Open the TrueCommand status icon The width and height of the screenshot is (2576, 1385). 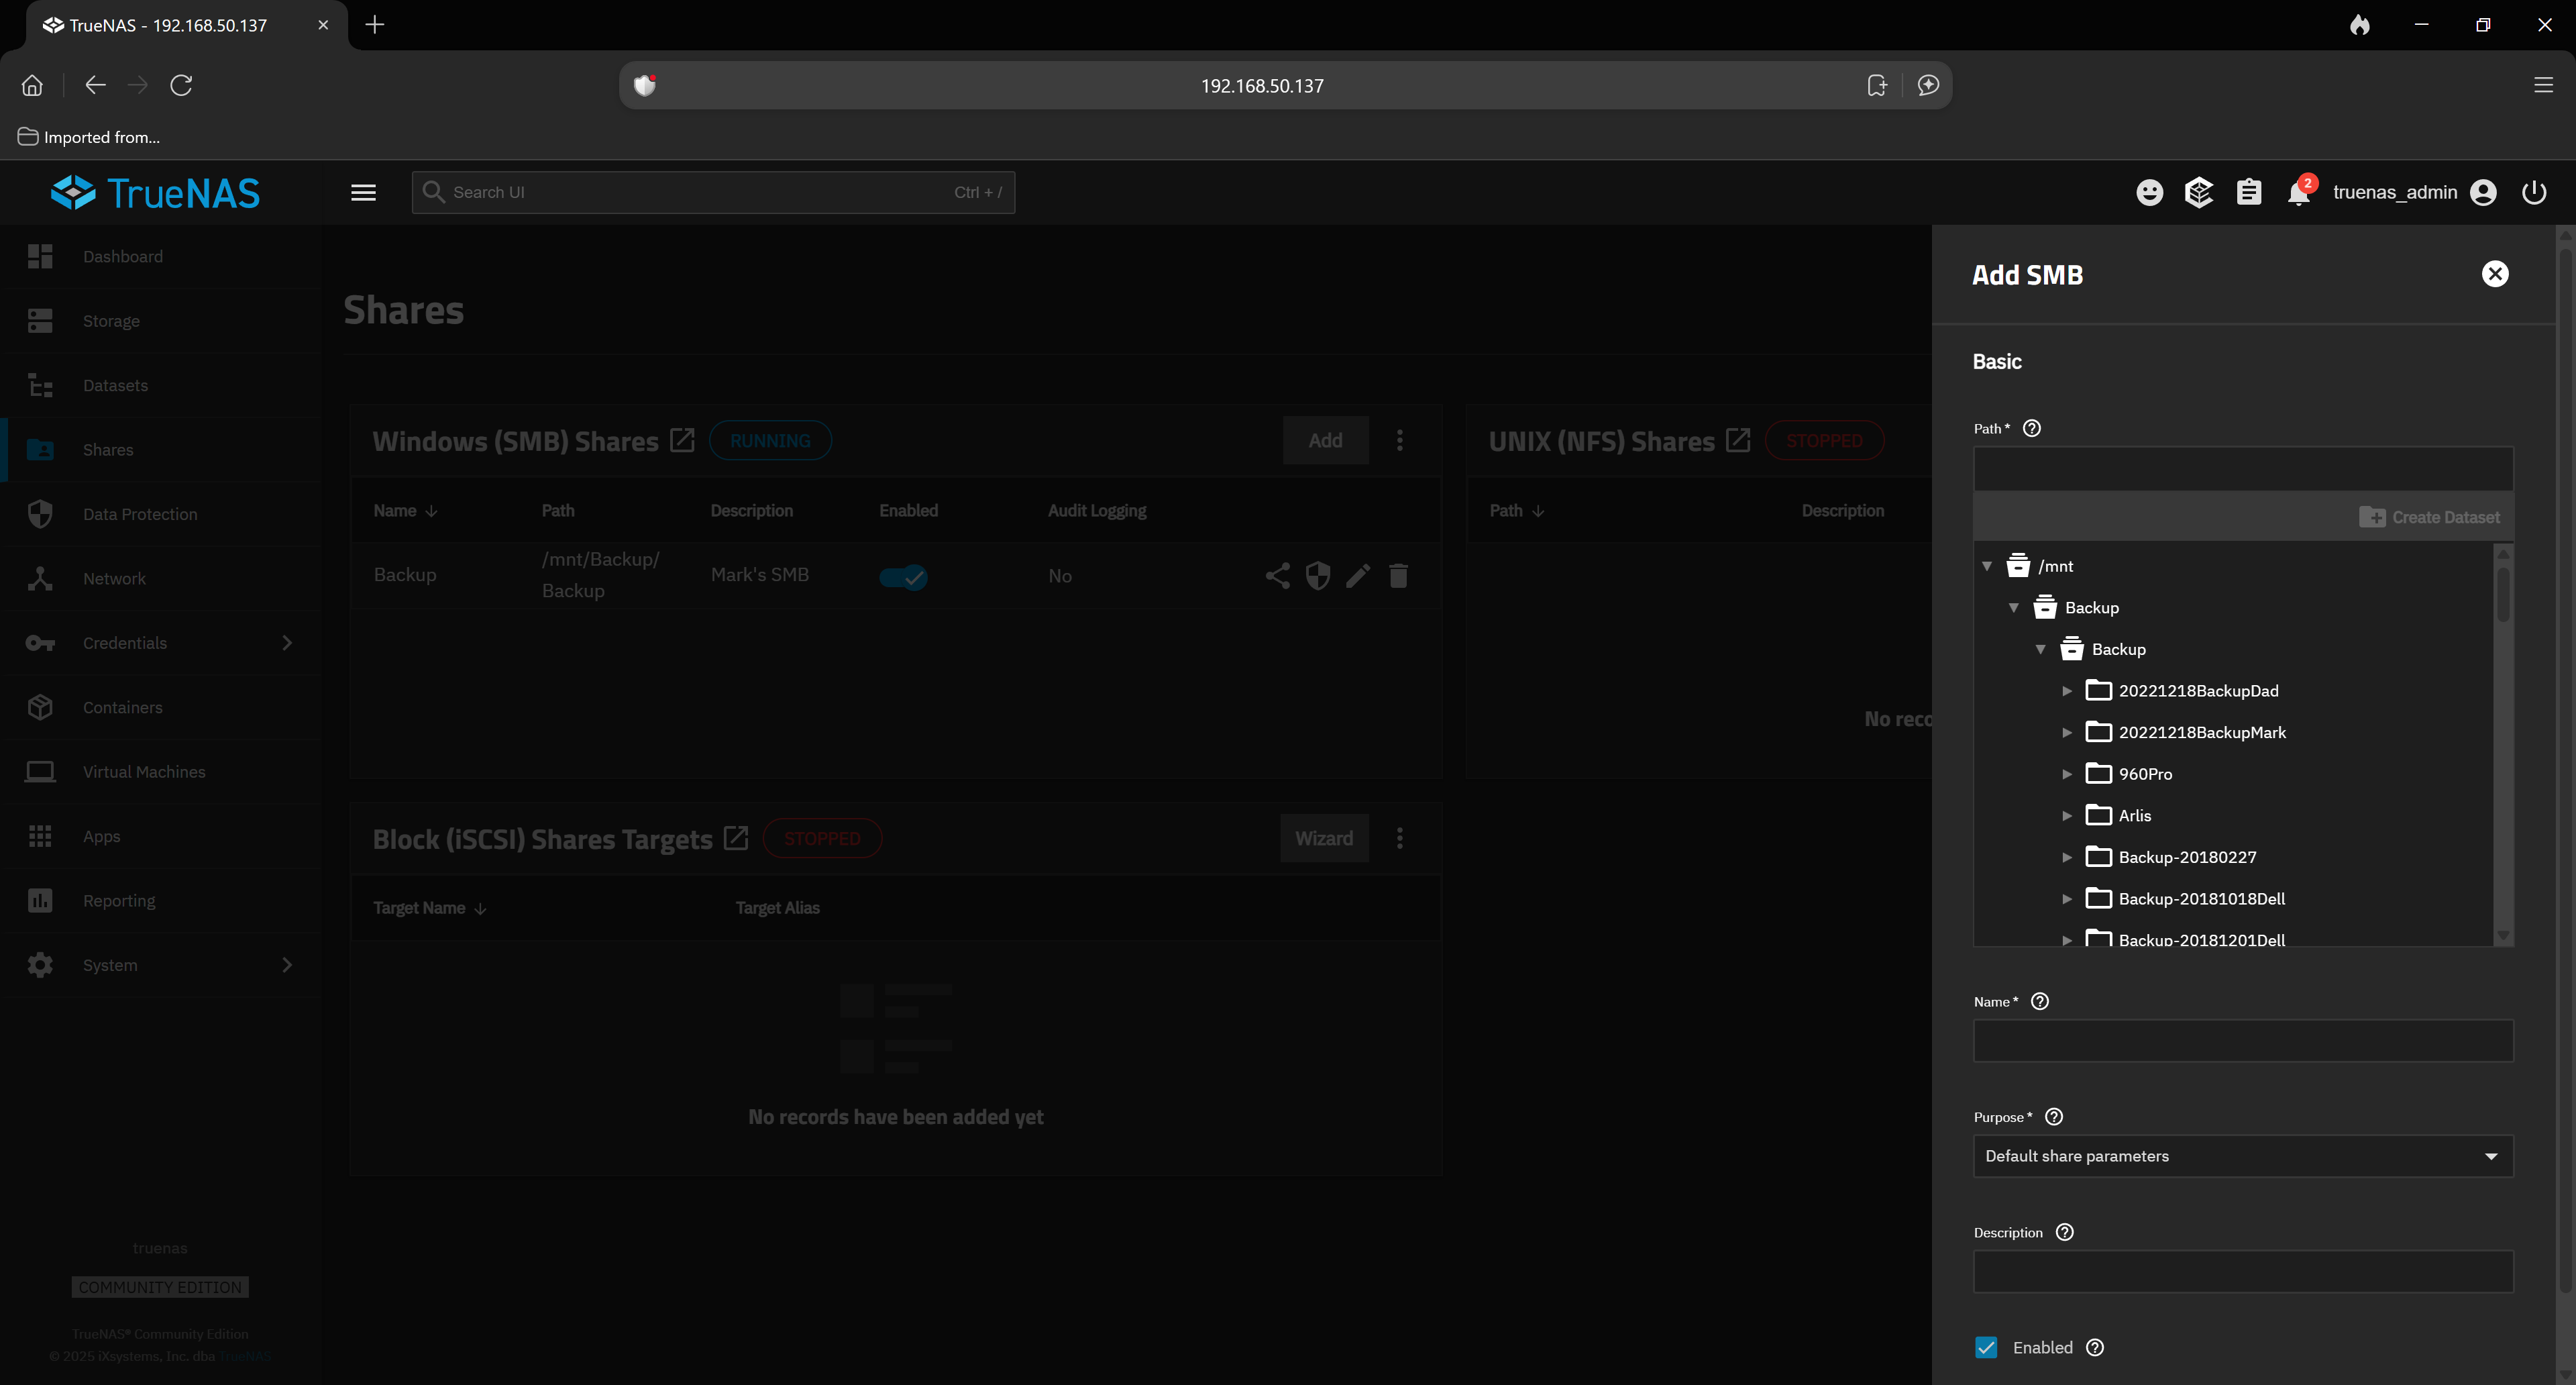click(x=2199, y=192)
